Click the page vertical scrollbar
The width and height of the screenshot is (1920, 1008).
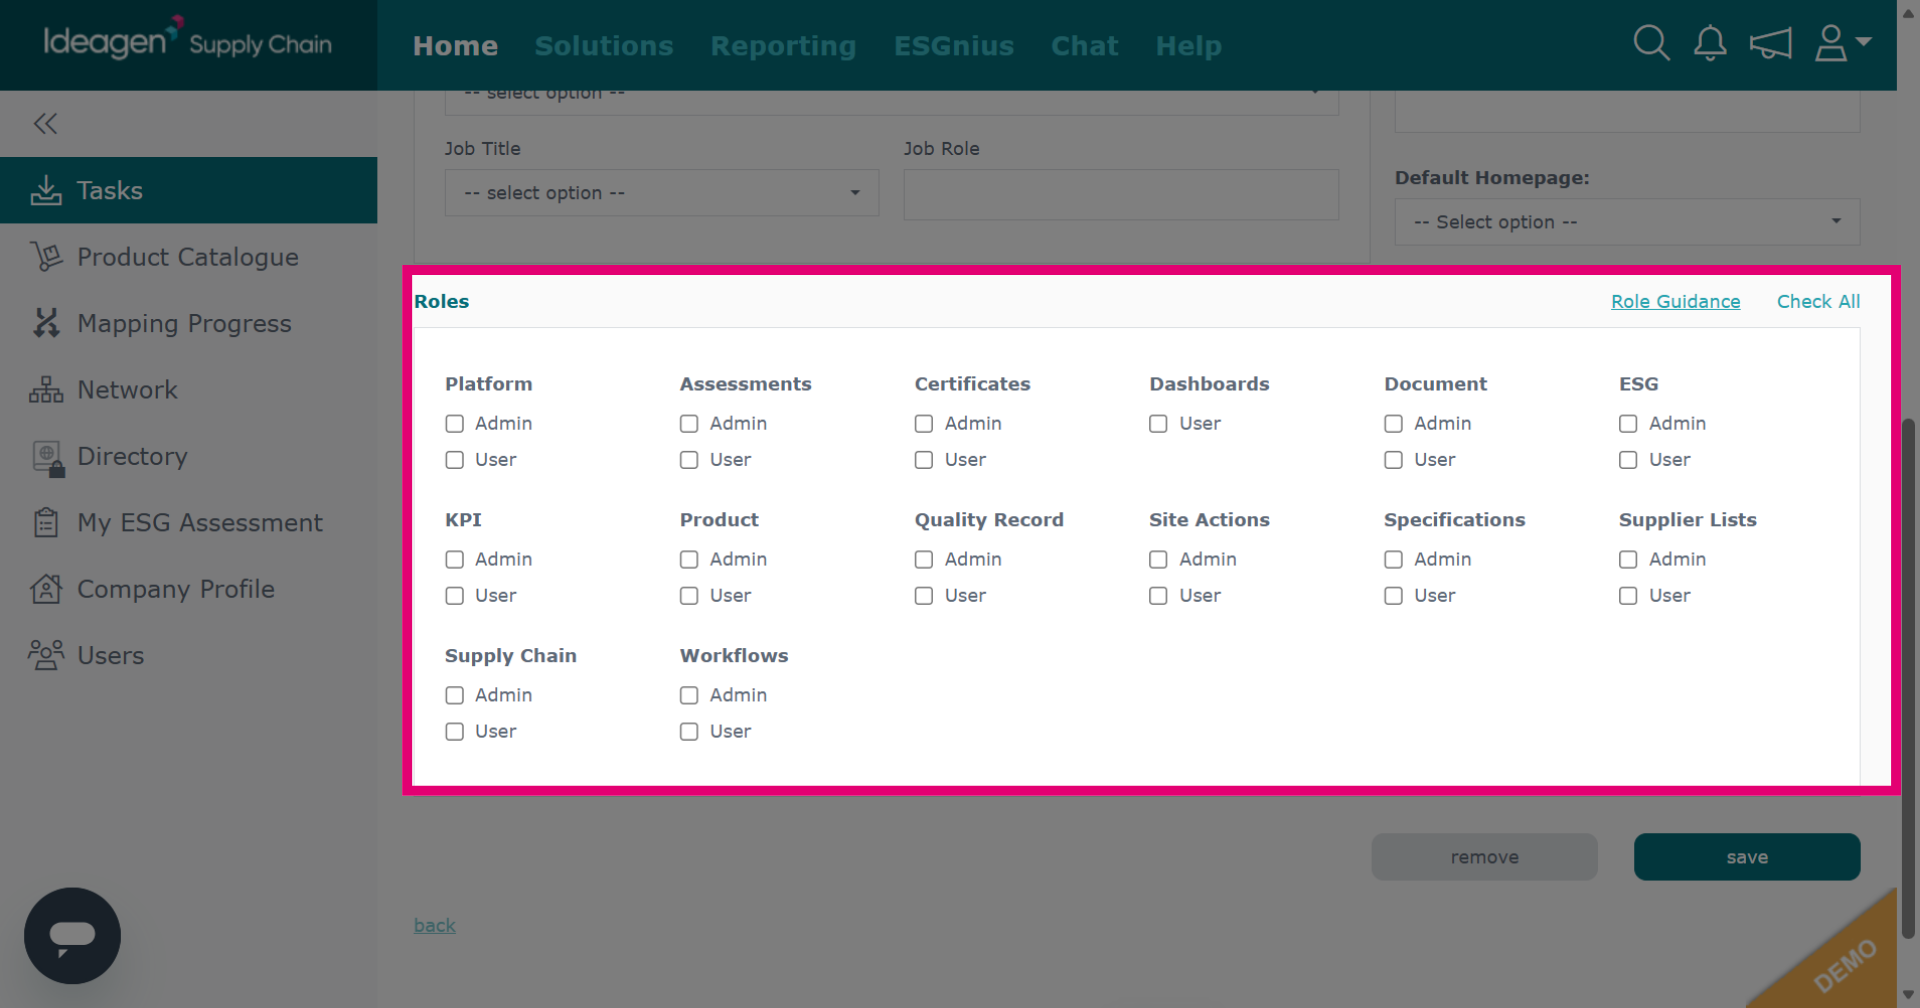1908,679
